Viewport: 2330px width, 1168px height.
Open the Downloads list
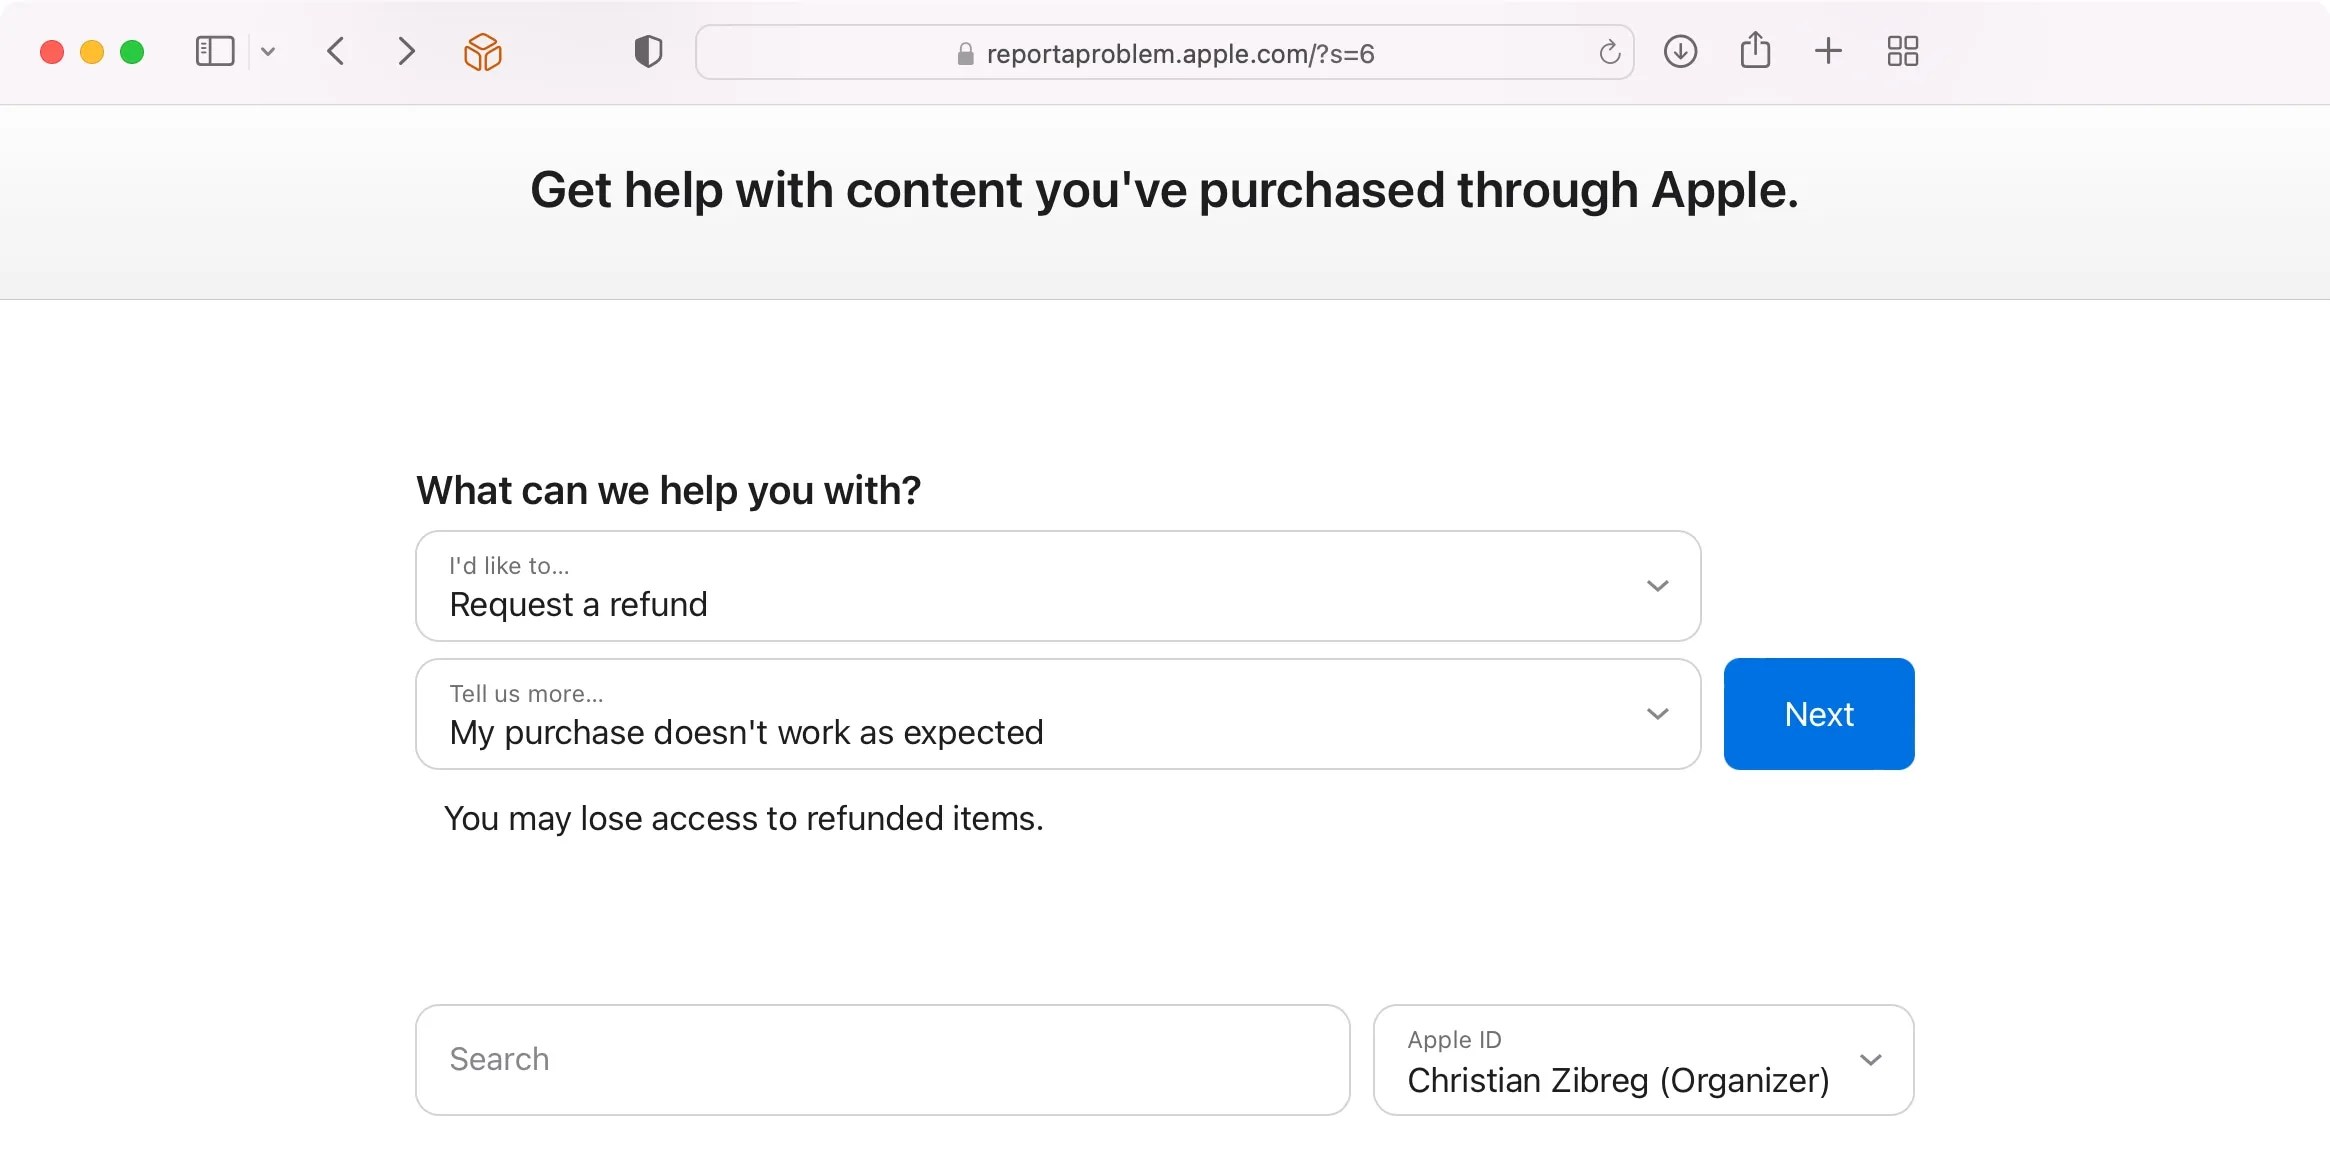[1680, 51]
